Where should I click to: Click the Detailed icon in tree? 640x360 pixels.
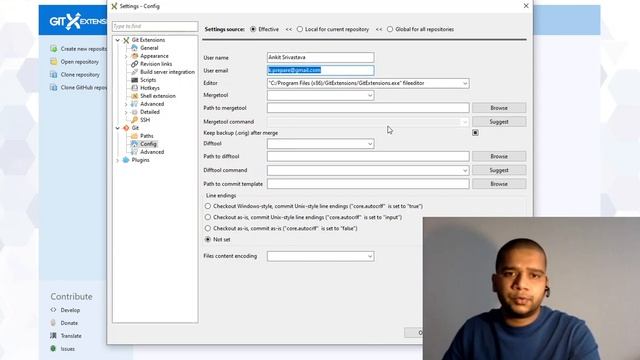(x=134, y=112)
